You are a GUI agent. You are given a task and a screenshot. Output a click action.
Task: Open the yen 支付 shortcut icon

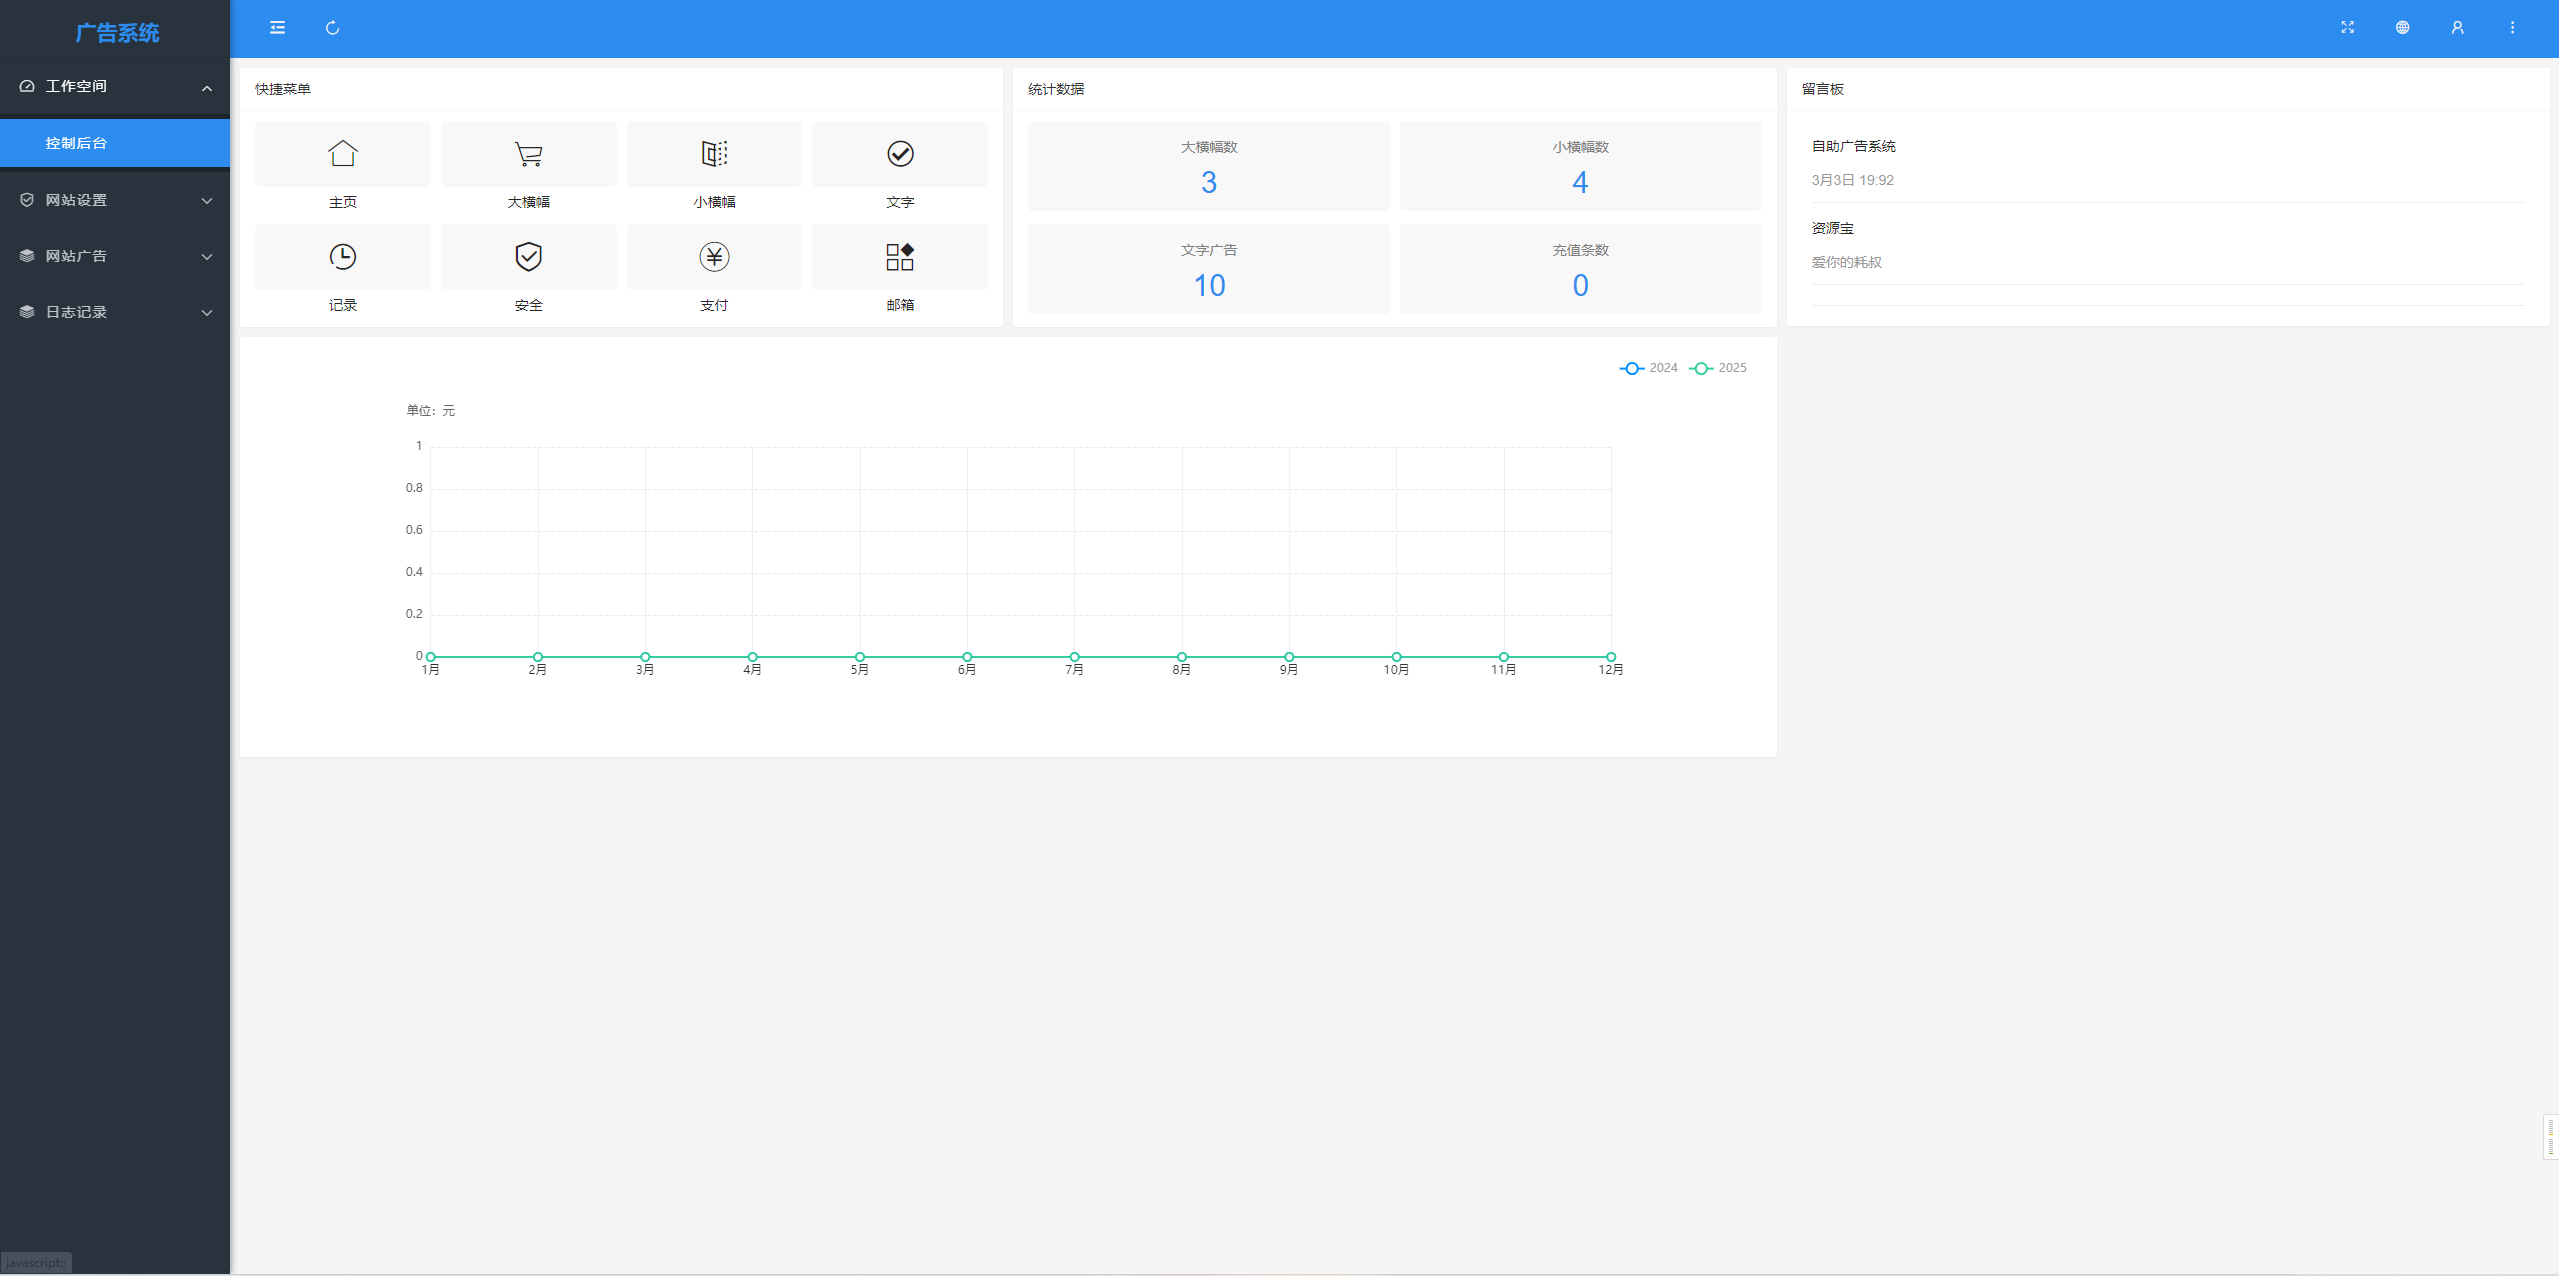pyautogui.click(x=714, y=257)
